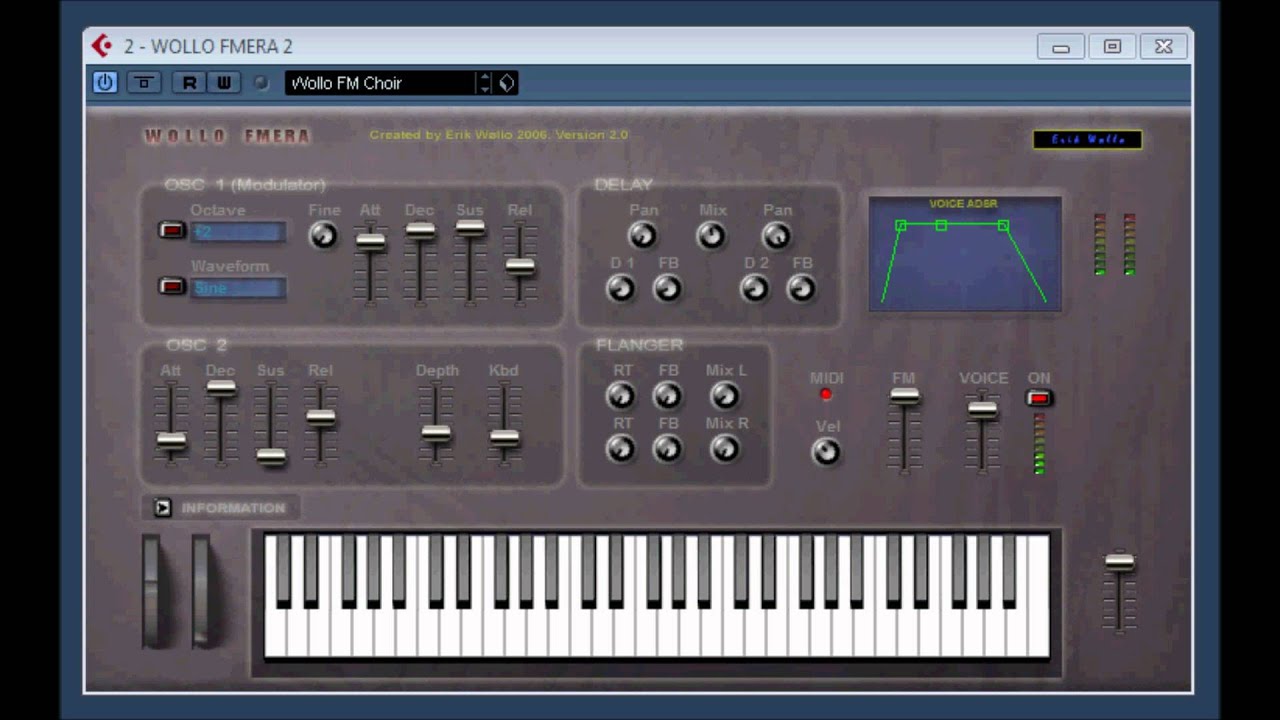Select the Waveform Sine display

pyautogui.click(x=238, y=288)
